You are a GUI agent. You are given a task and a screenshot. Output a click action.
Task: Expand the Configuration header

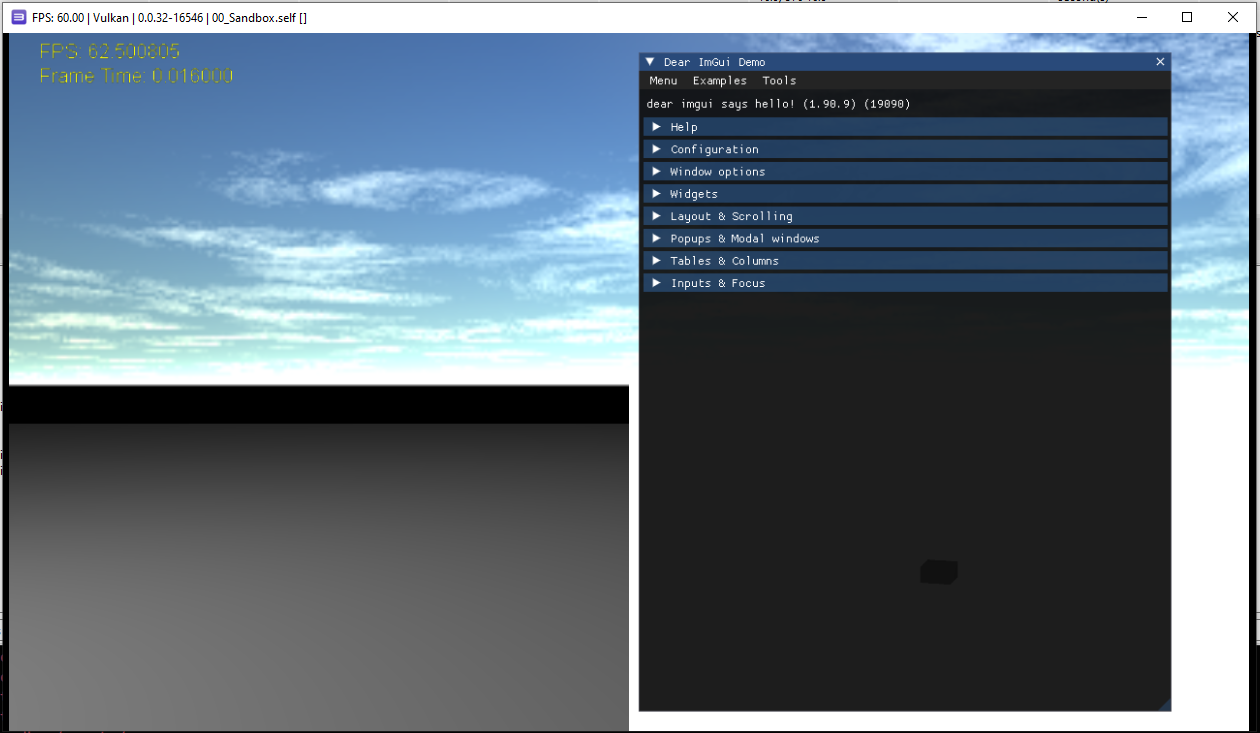[x=714, y=149]
